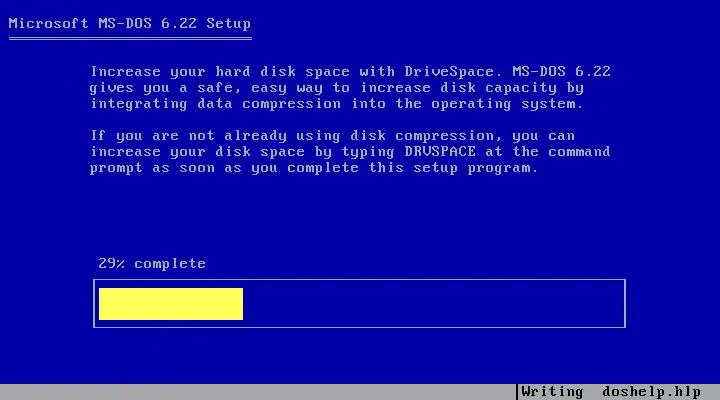Viewport: 720px width, 400px height.
Task: Click the vertical divider in the status bar
Action: point(517,392)
